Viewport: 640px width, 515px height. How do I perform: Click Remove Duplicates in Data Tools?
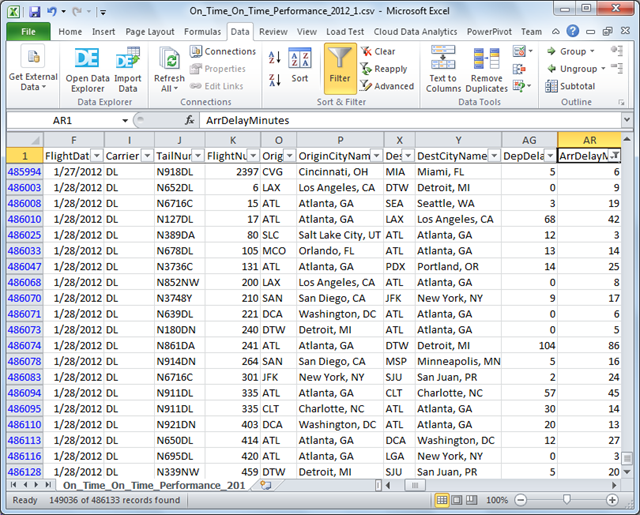(487, 67)
